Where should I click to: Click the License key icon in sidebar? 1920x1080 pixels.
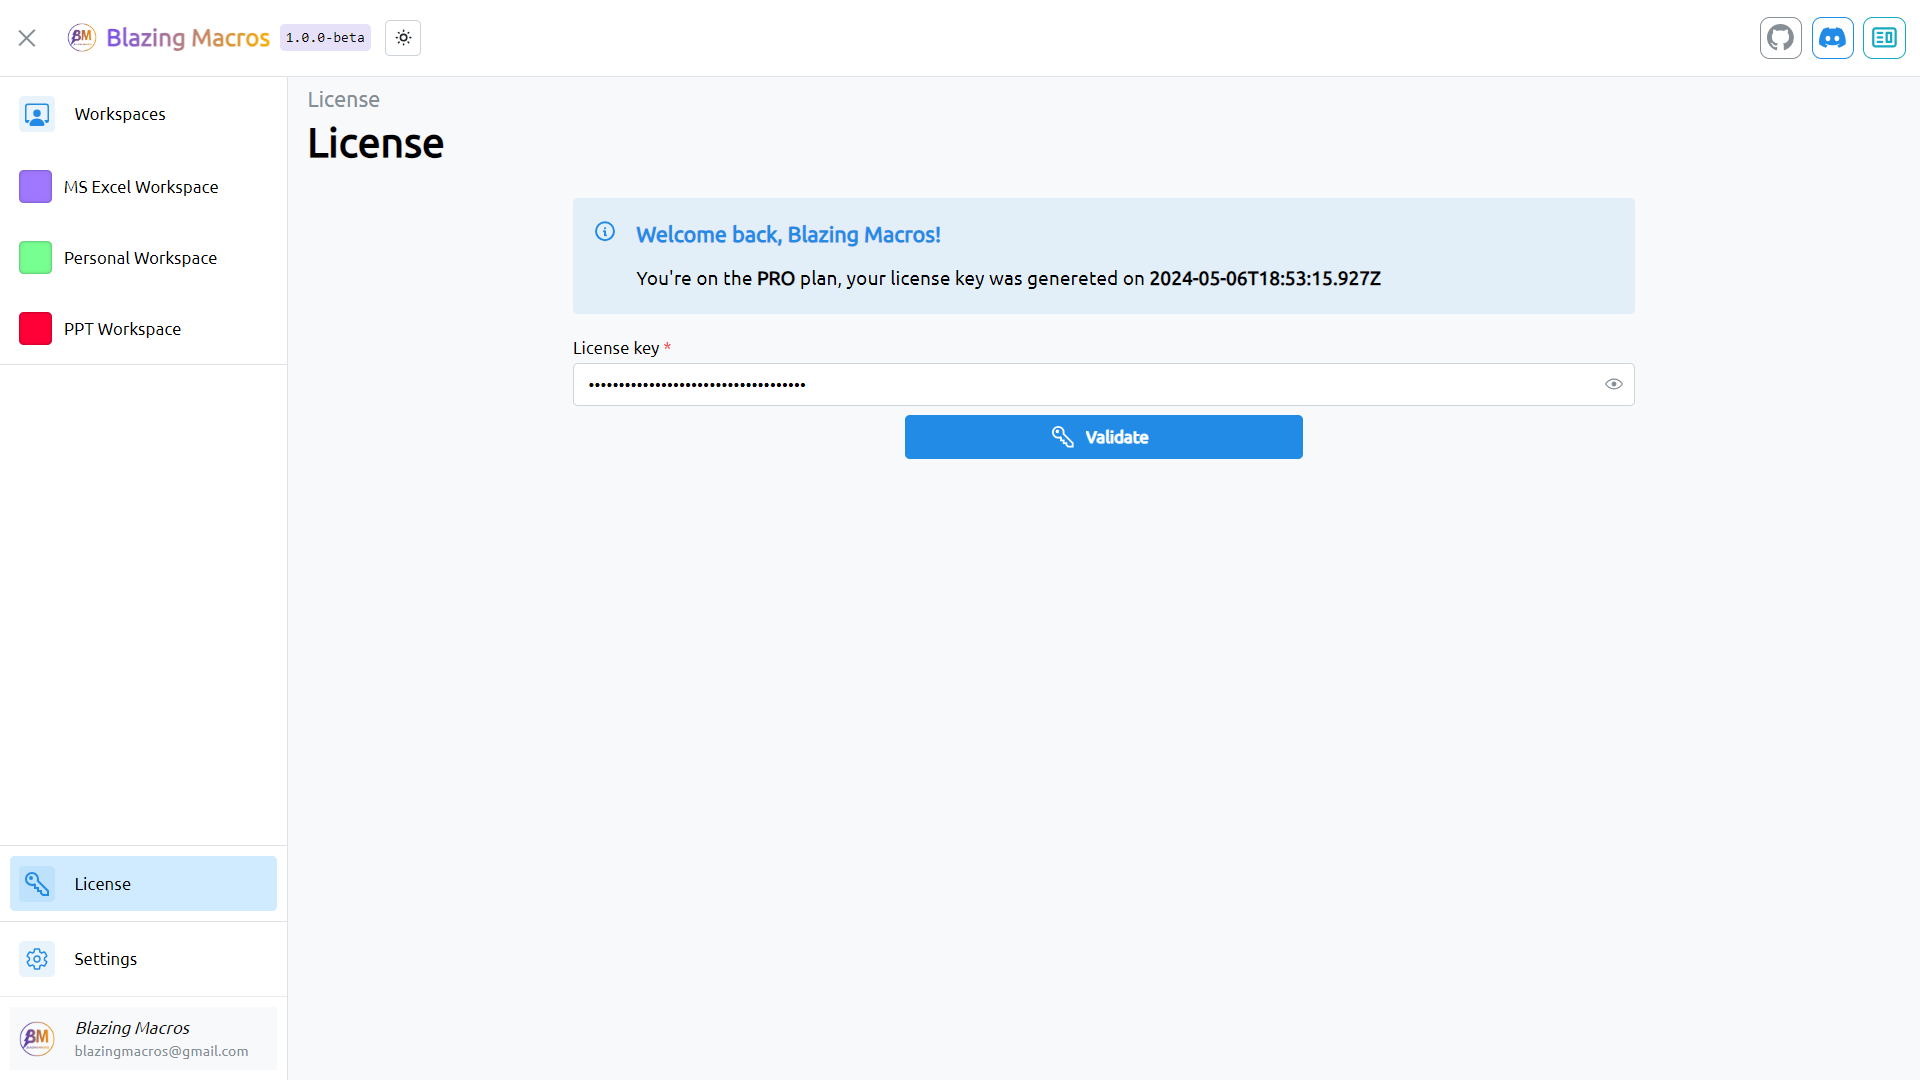37,884
